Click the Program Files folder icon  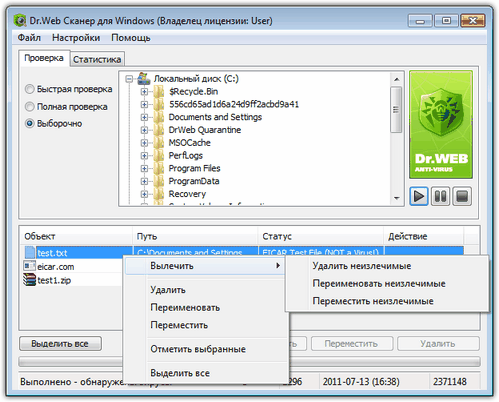[159, 168]
